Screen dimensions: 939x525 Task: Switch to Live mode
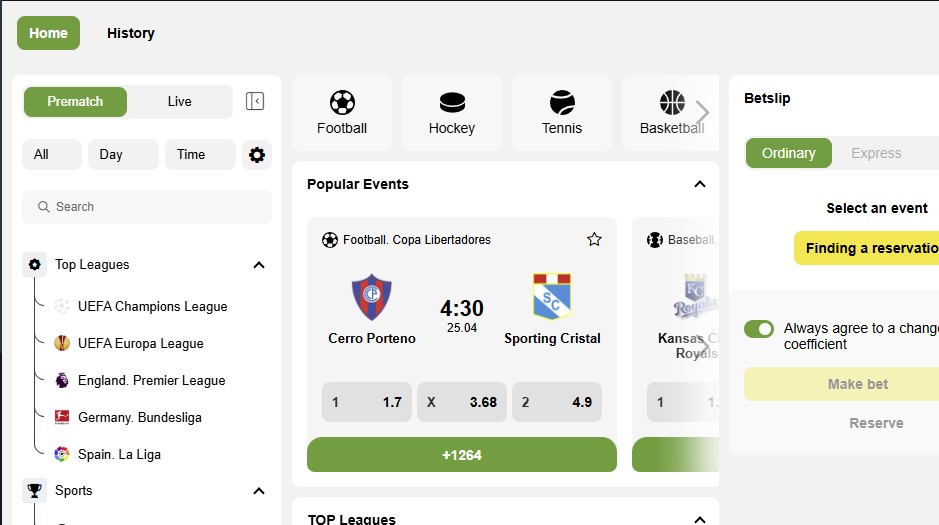click(x=180, y=102)
